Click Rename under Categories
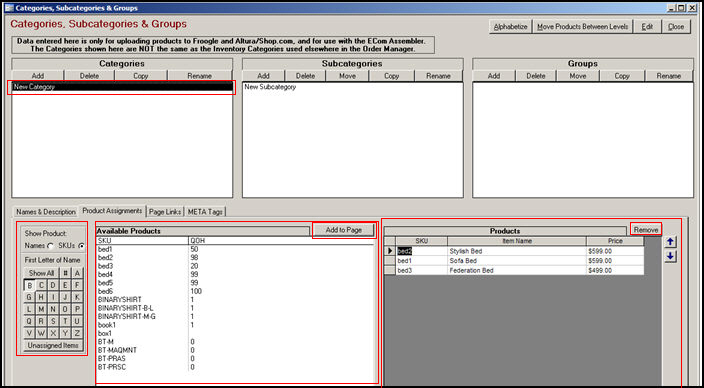The width and height of the screenshot is (704, 388). pos(200,76)
